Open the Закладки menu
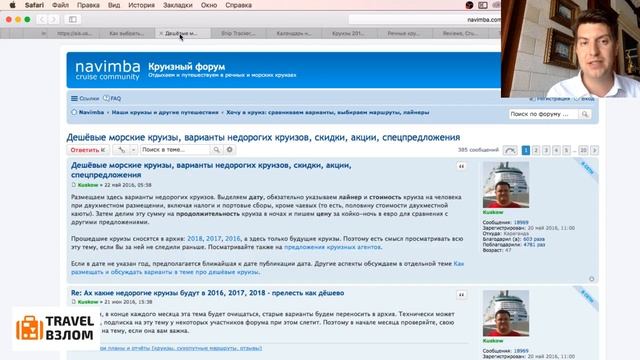Viewport: 640px width, 360px height. (178, 5)
